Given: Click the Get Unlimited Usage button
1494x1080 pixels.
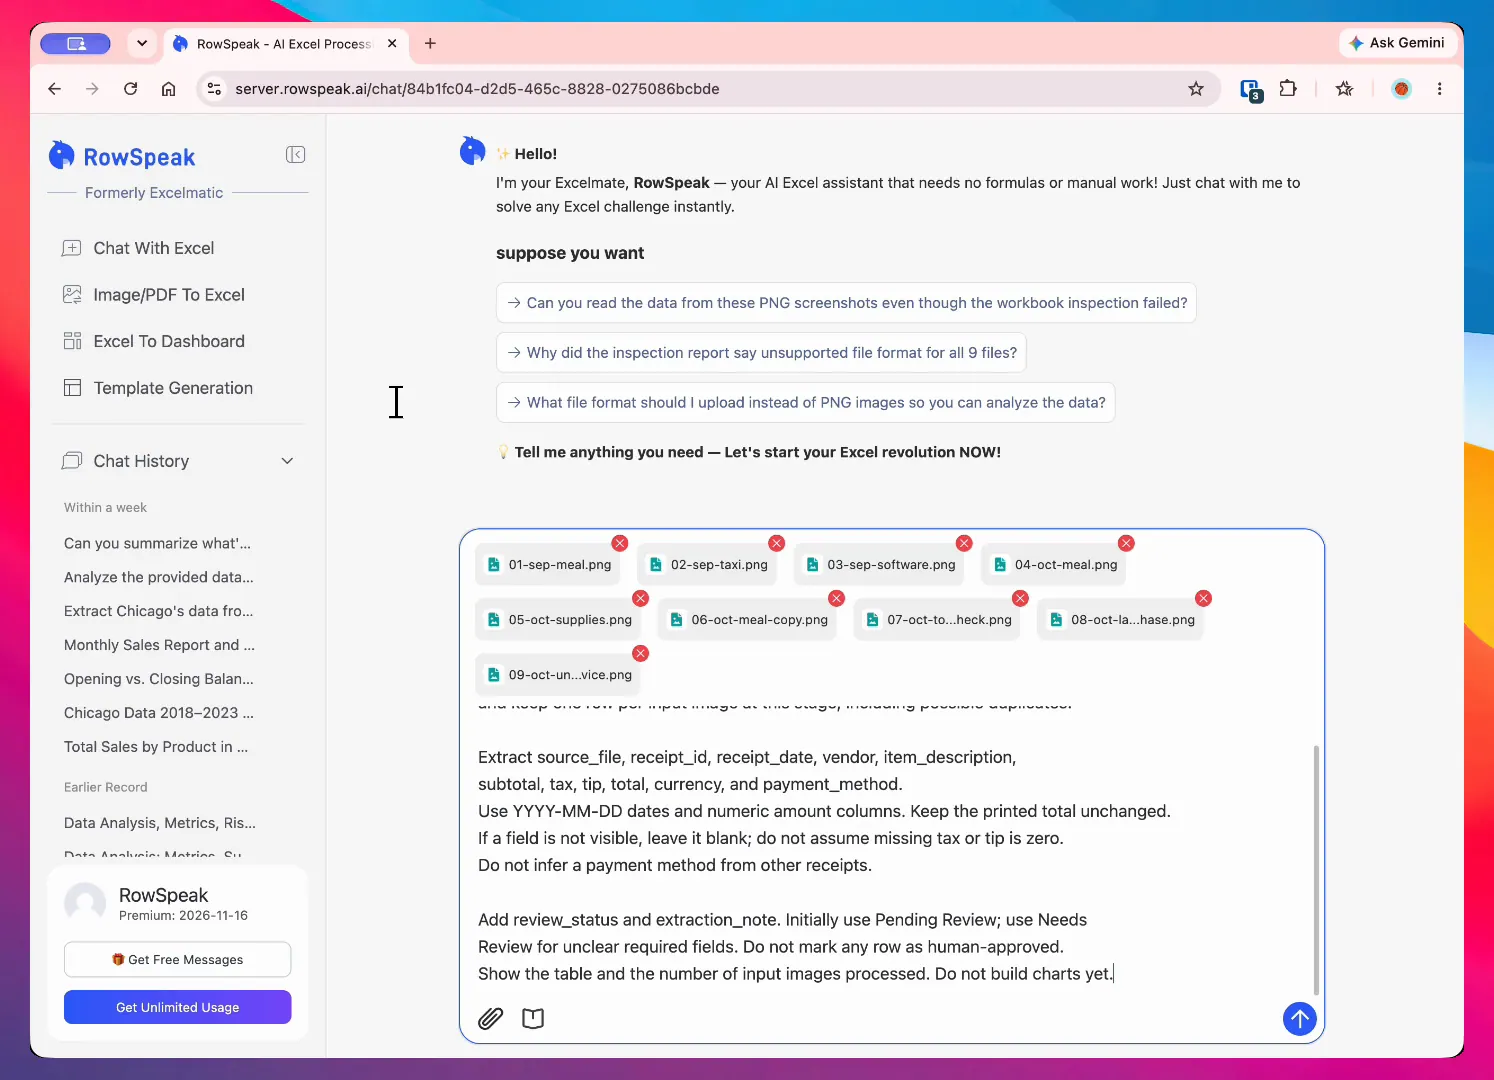Looking at the screenshot, I should click(178, 1007).
